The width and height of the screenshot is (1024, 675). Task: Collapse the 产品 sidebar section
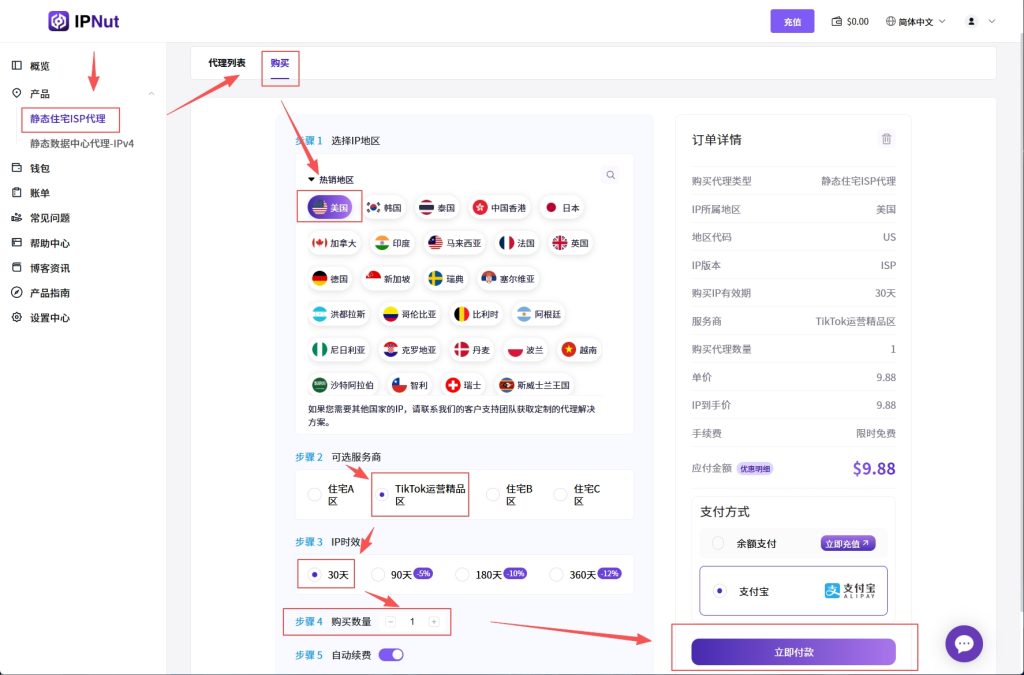pos(151,94)
